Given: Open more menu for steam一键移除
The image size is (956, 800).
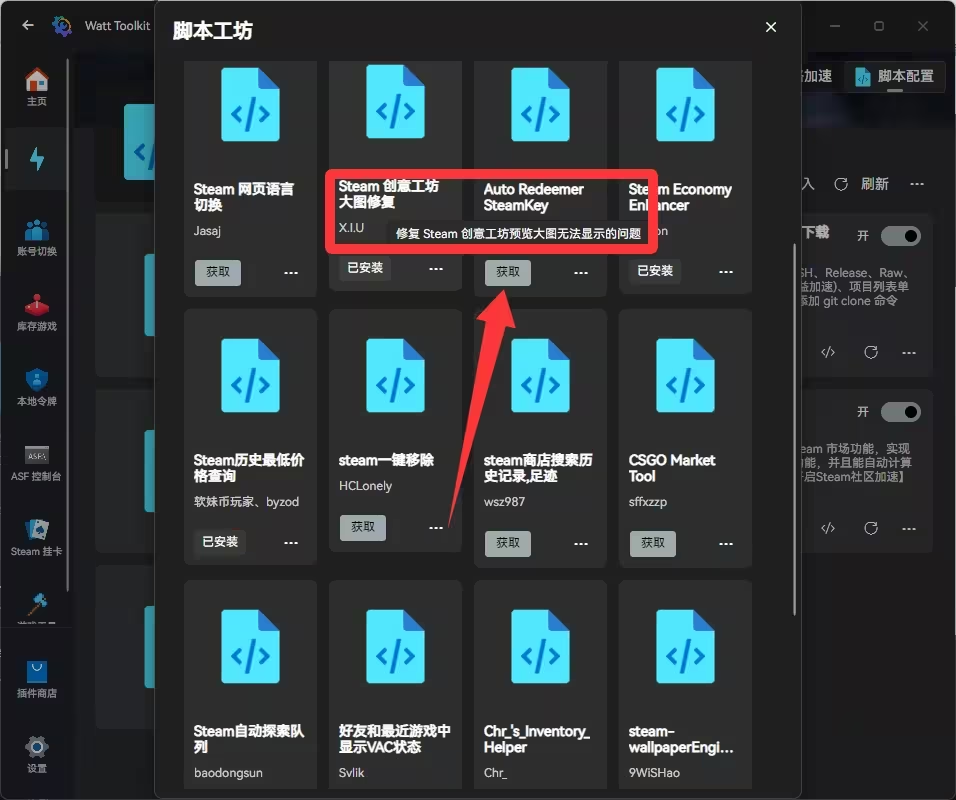Looking at the screenshot, I should coord(435,528).
